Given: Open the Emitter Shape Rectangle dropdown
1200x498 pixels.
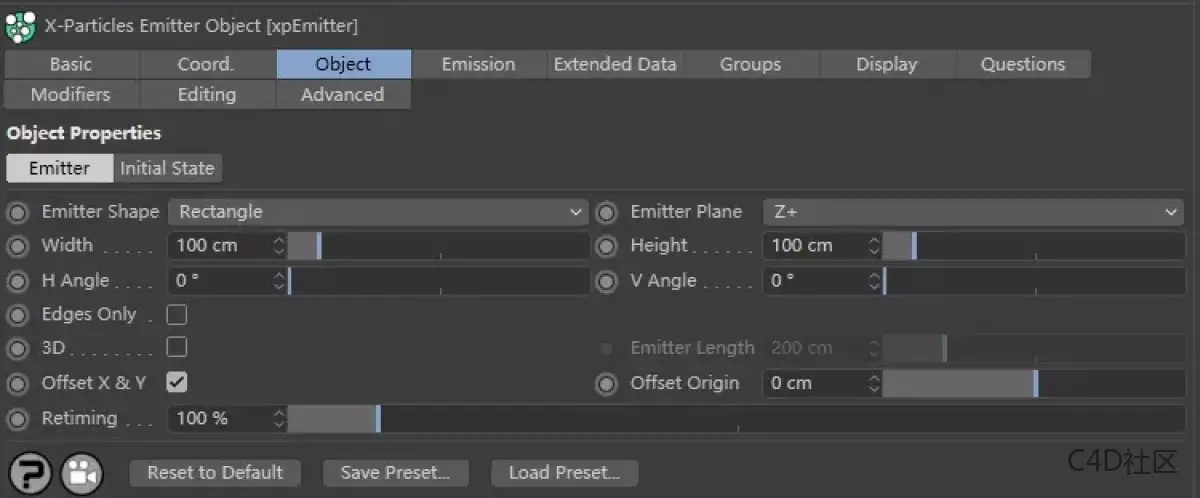Looking at the screenshot, I should coord(378,212).
